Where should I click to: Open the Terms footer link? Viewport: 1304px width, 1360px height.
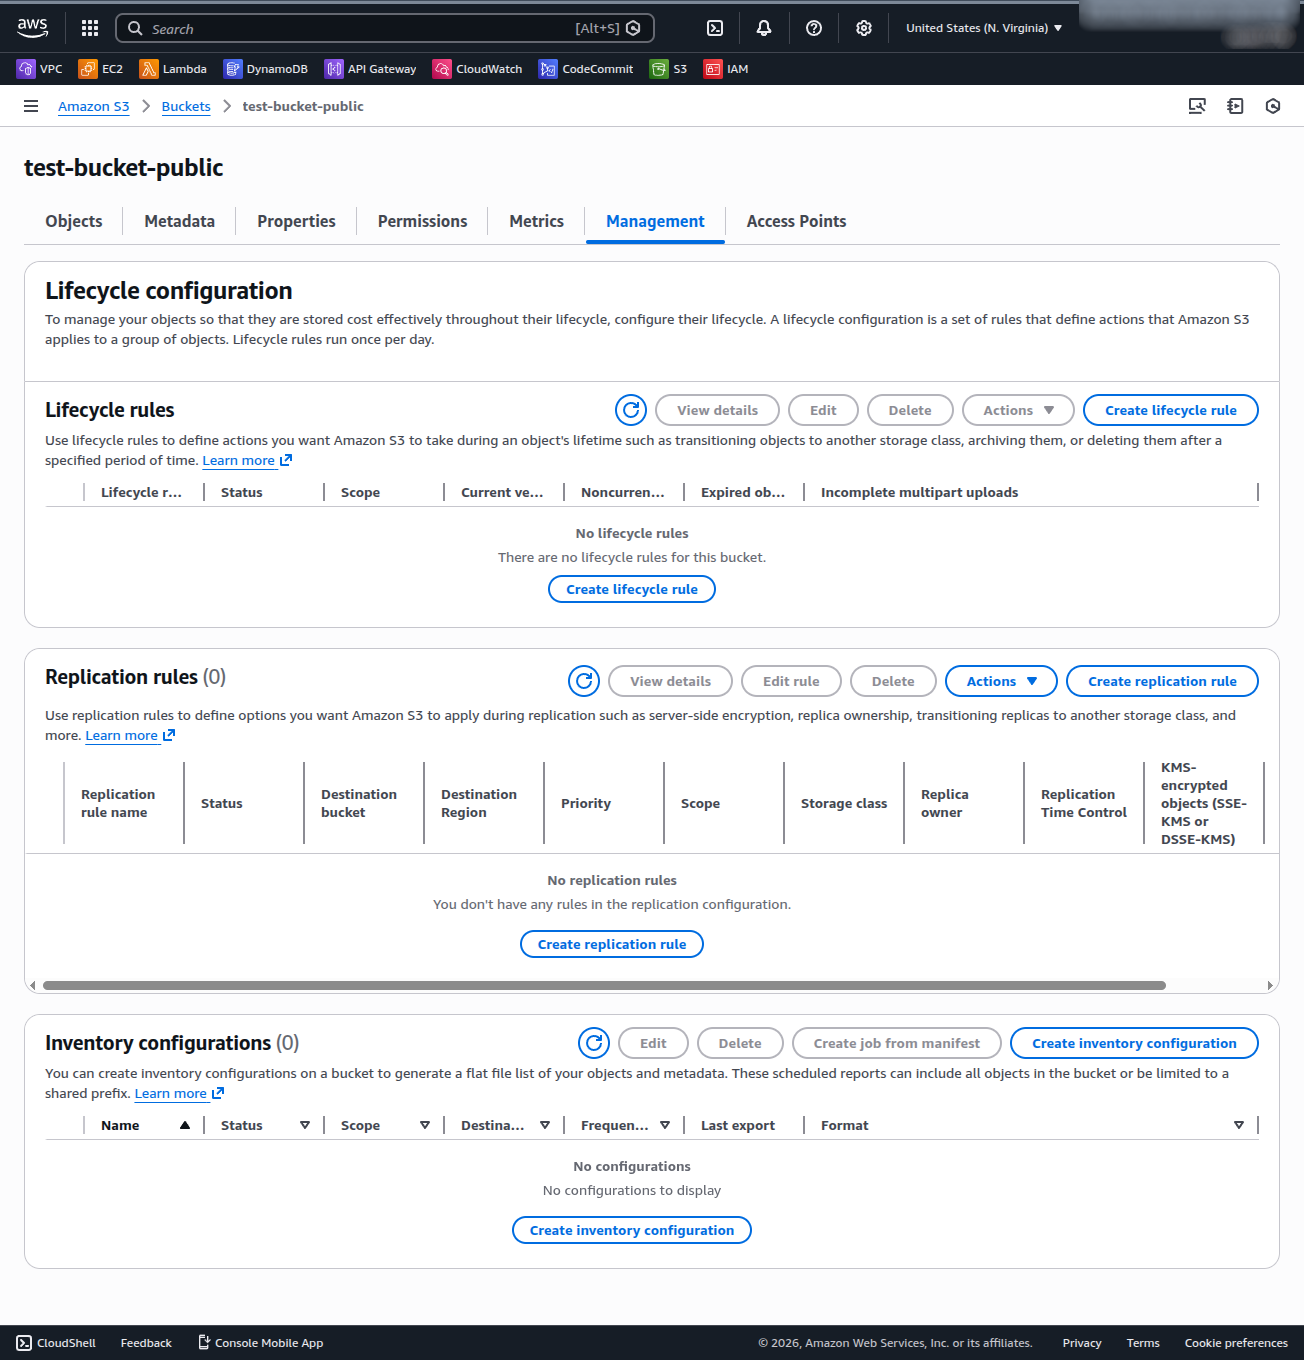pos(1143,1343)
